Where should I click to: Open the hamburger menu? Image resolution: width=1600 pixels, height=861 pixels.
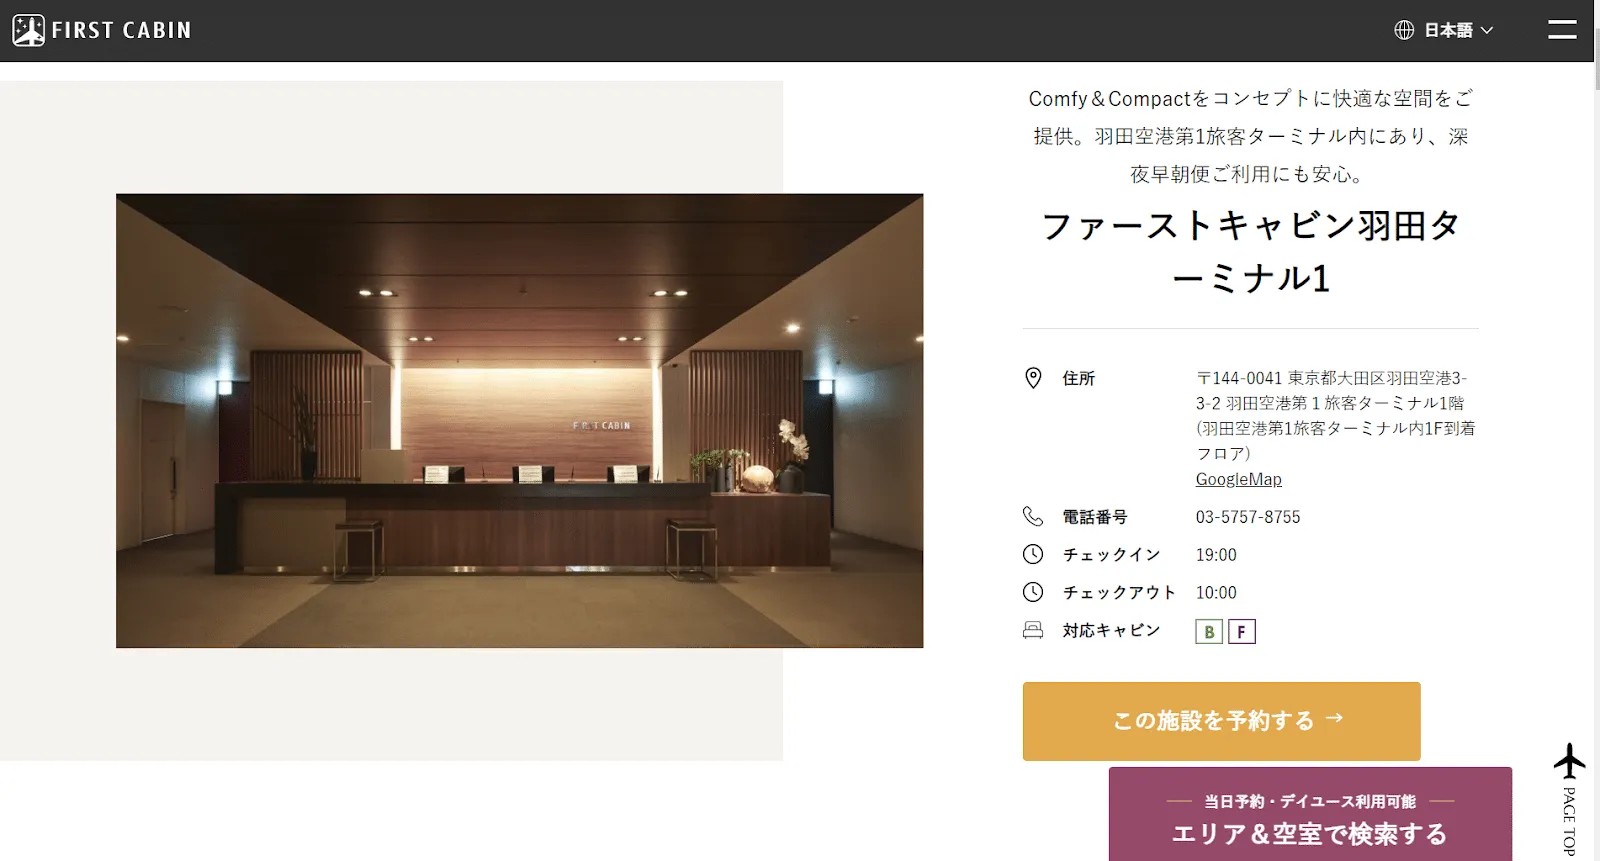click(x=1562, y=30)
